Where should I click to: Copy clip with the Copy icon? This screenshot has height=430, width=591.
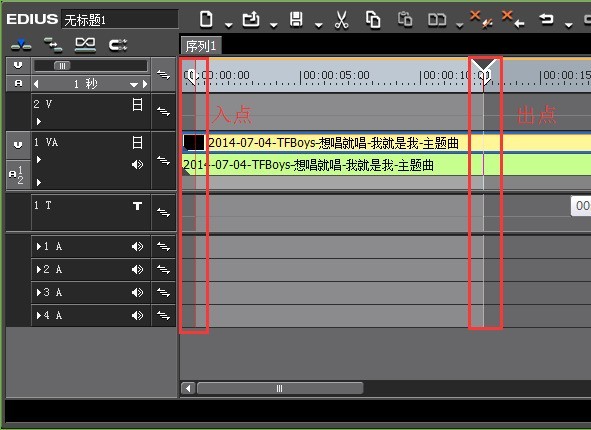(x=373, y=20)
